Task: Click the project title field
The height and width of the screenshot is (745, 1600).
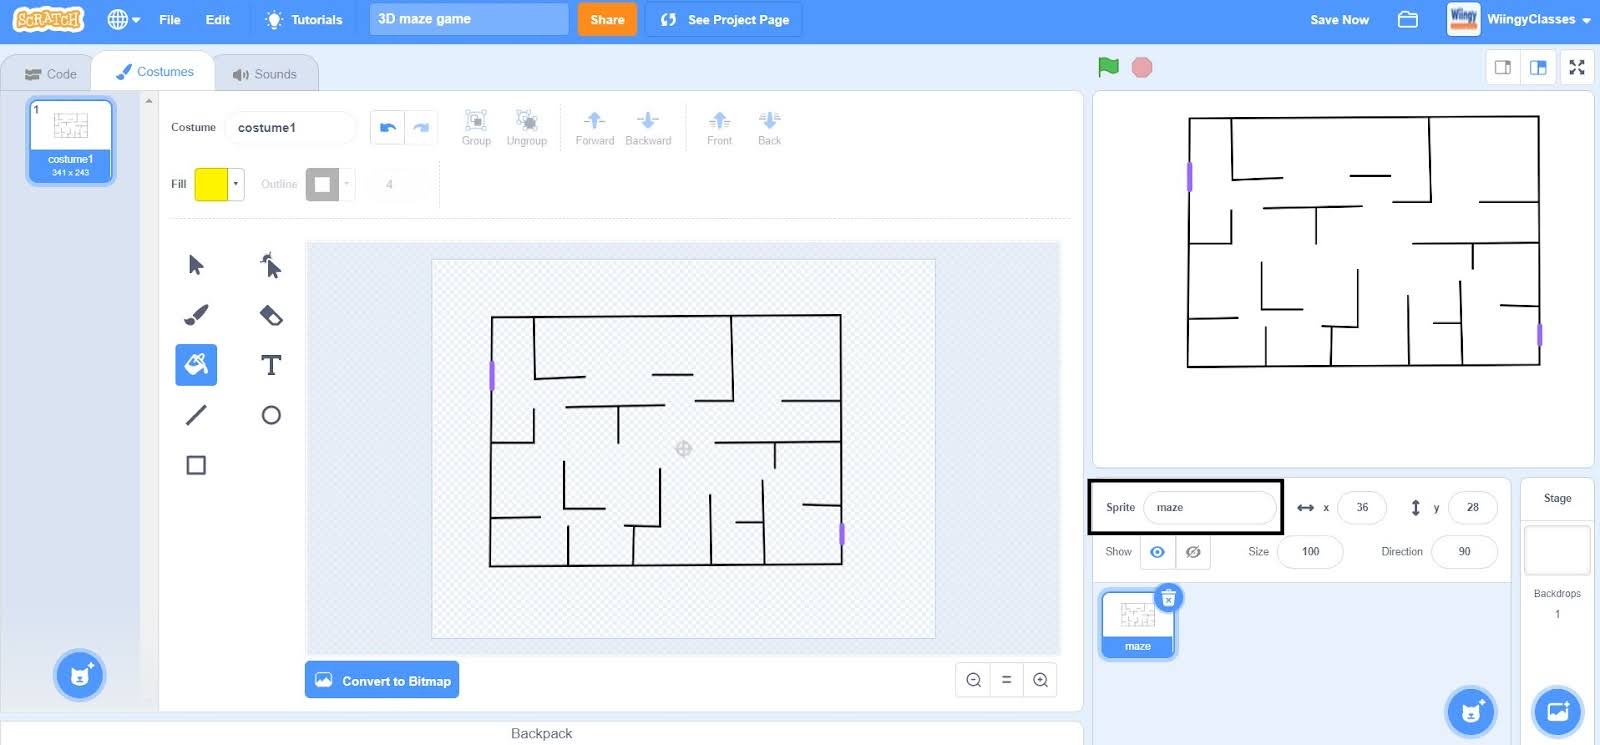Action: [469, 19]
